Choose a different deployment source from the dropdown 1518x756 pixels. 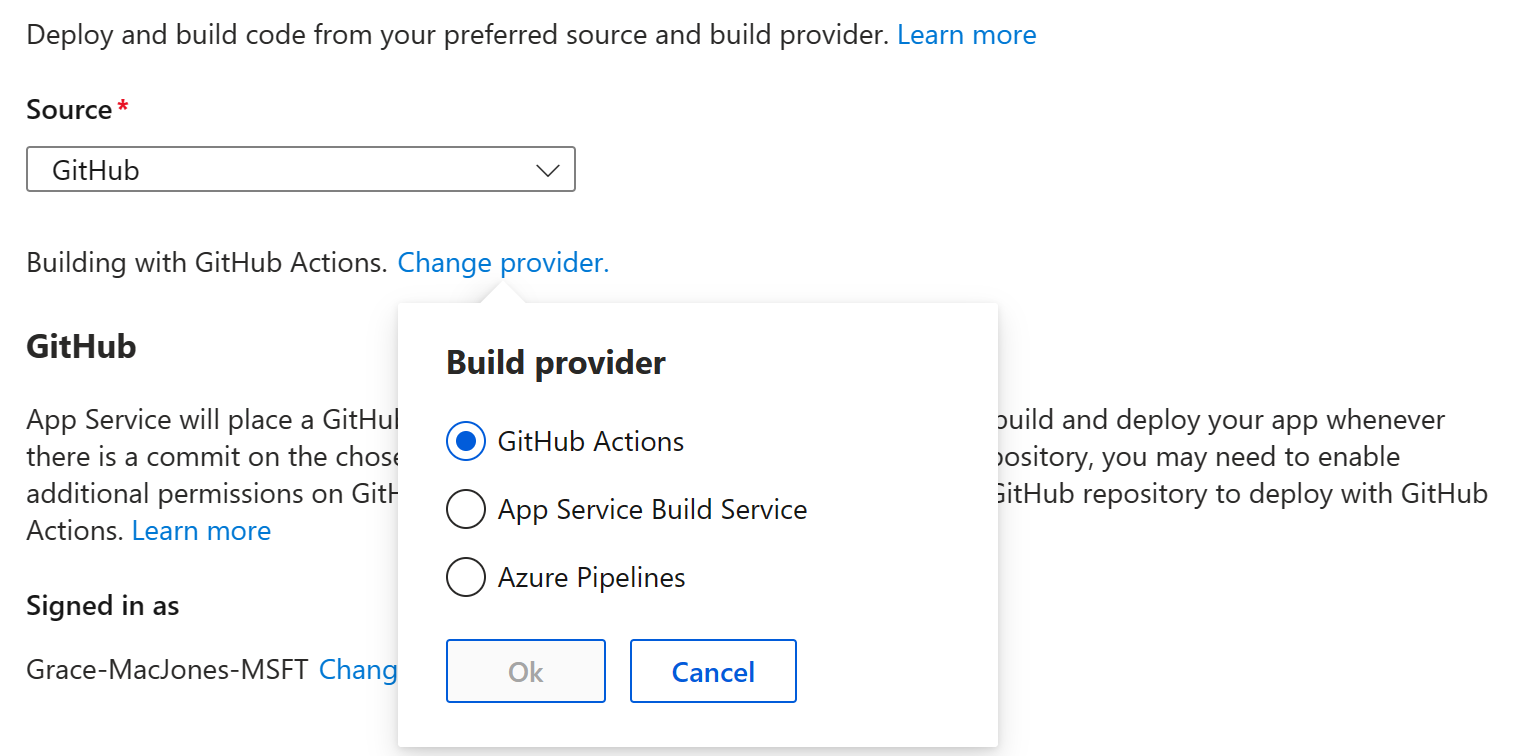300,168
